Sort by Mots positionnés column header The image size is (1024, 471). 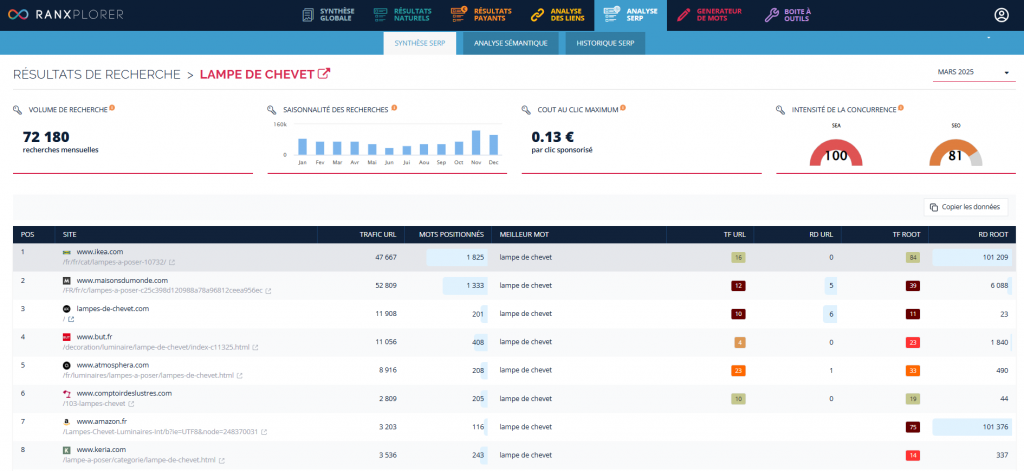pyautogui.click(x=451, y=235)
